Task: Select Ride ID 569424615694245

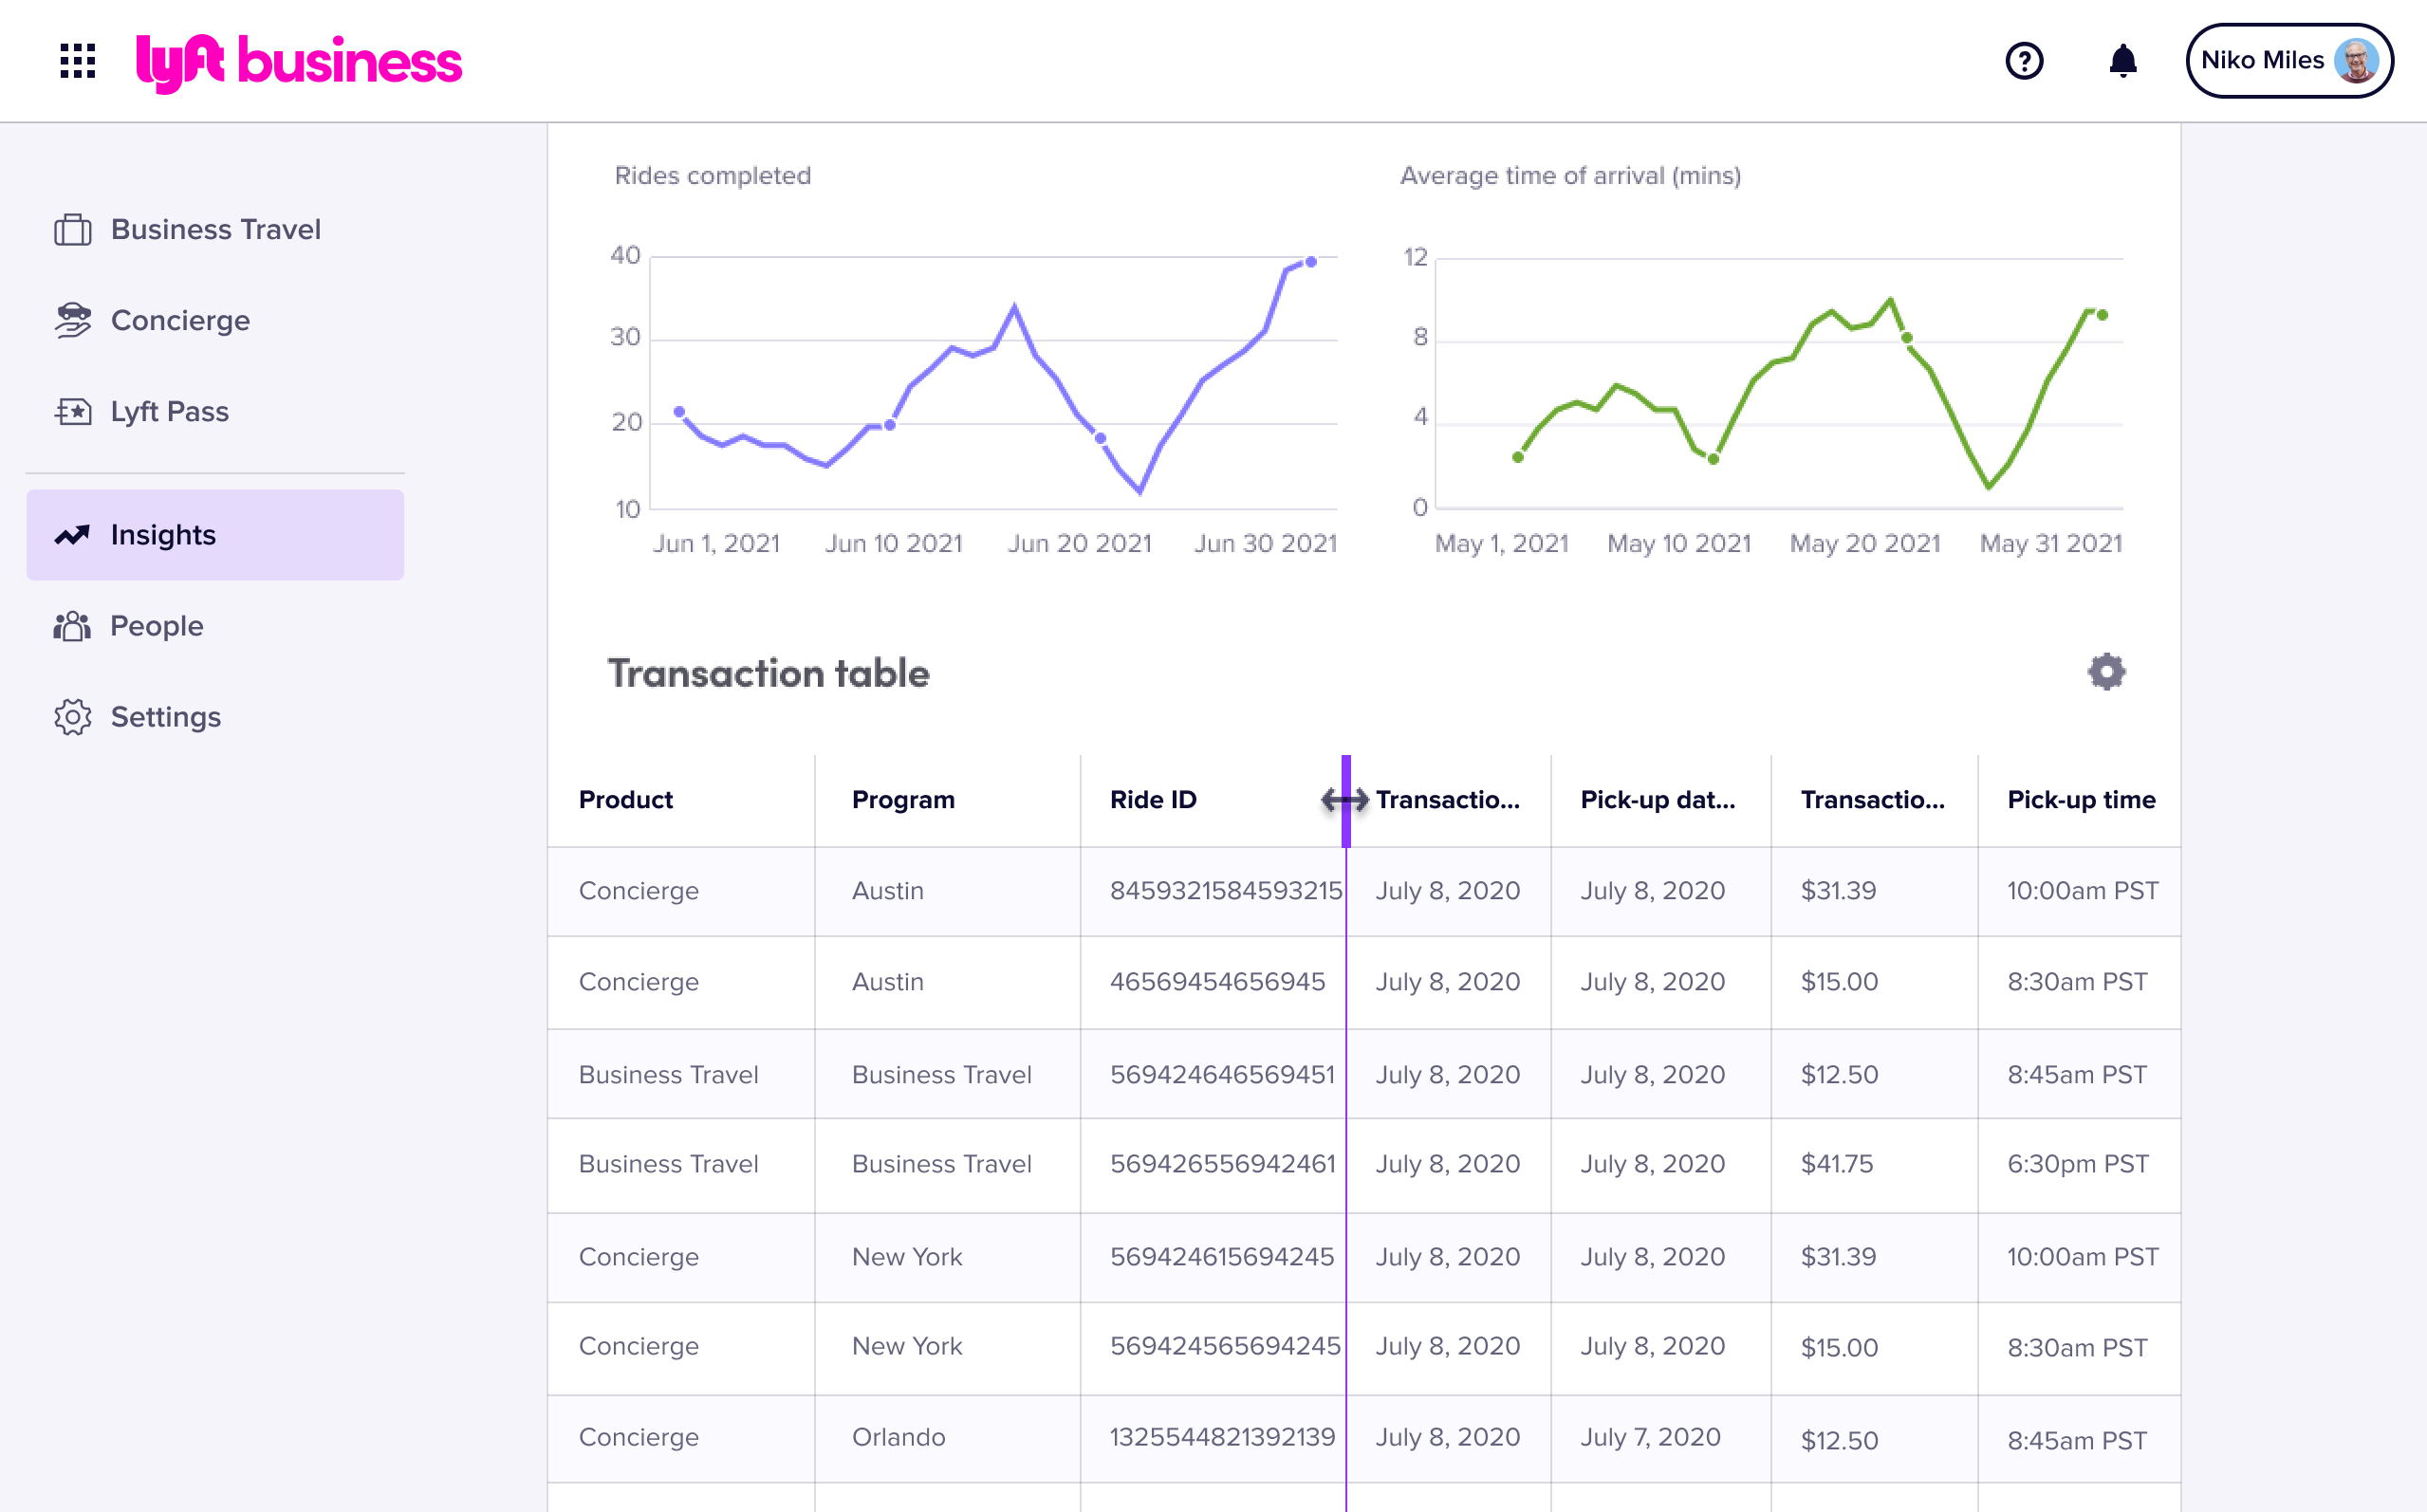Action: [1222, 1257]
